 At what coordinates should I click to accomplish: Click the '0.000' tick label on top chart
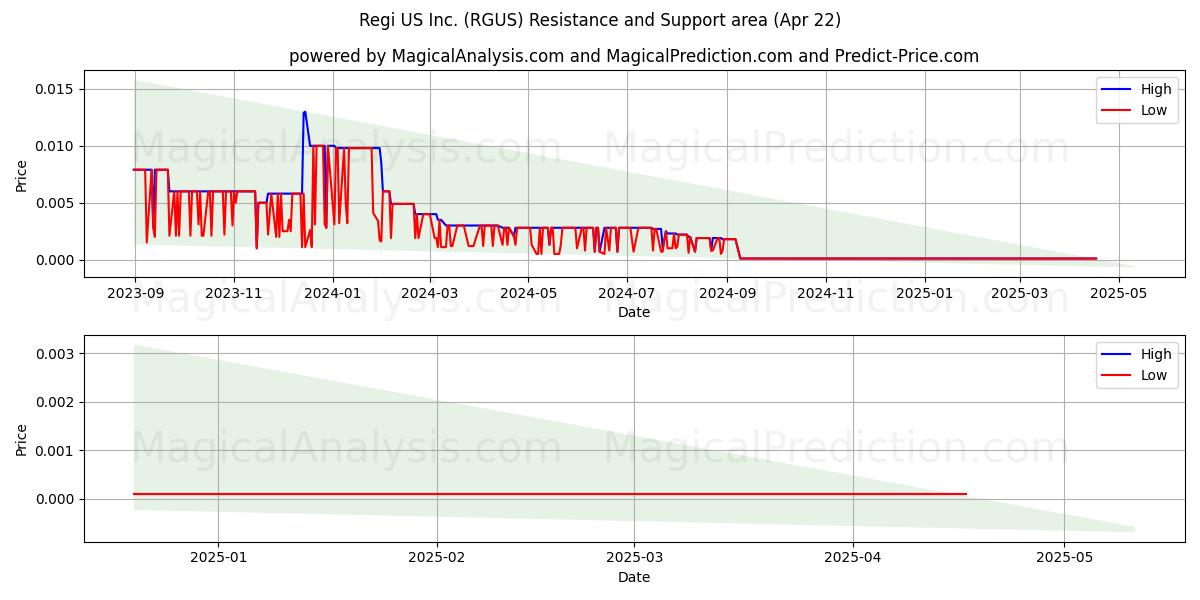[x=56, y=260]
